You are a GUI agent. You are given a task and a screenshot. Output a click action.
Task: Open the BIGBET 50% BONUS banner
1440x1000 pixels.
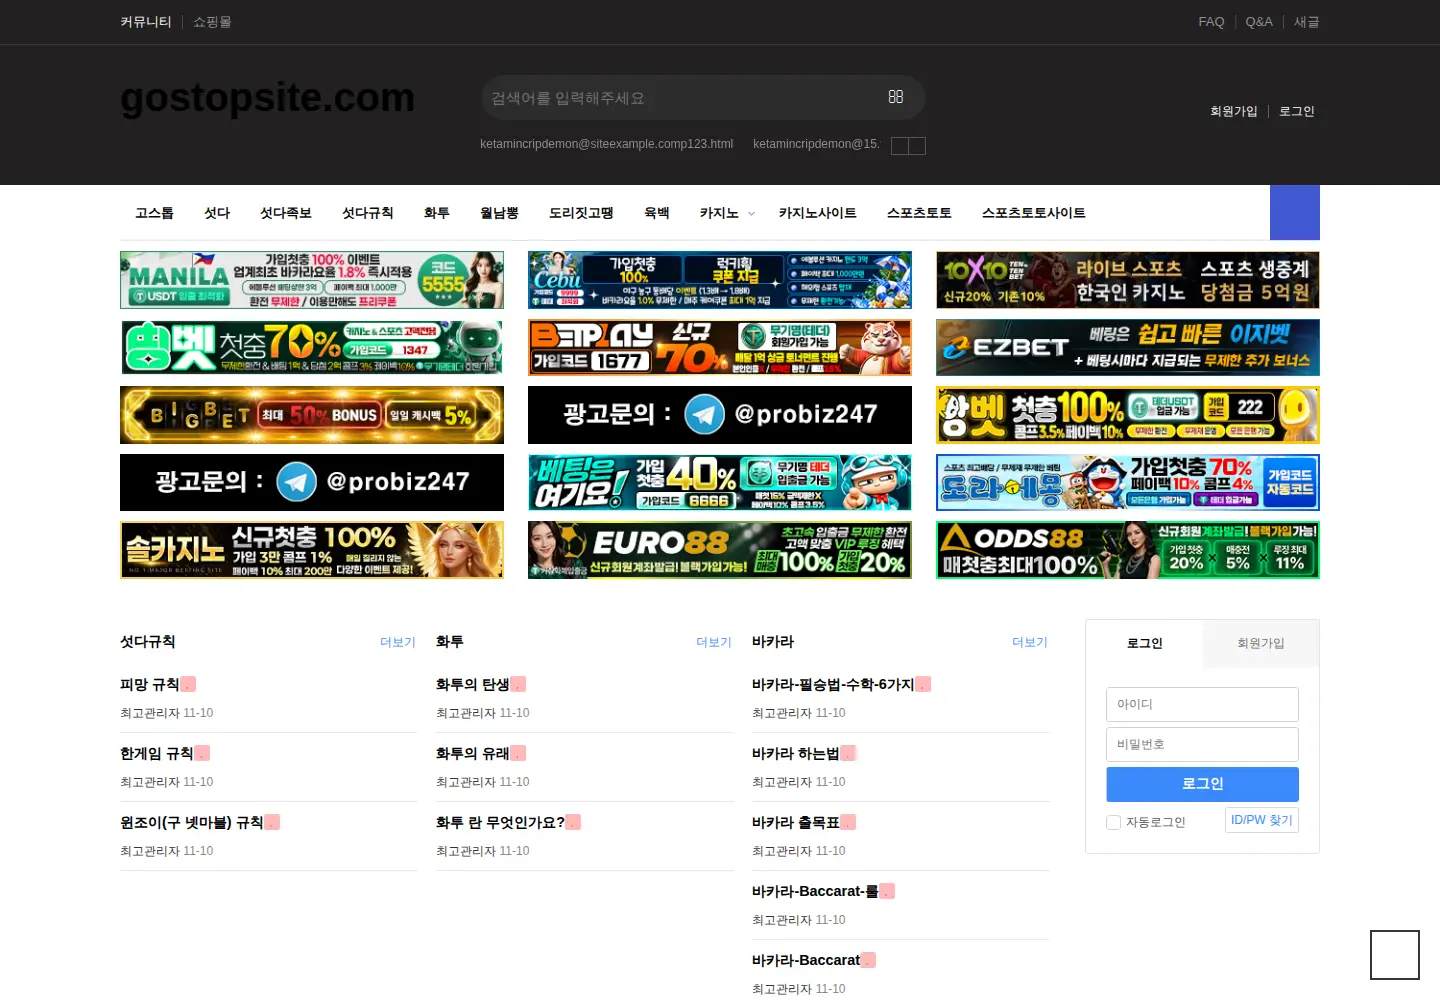tap(312, 415)
